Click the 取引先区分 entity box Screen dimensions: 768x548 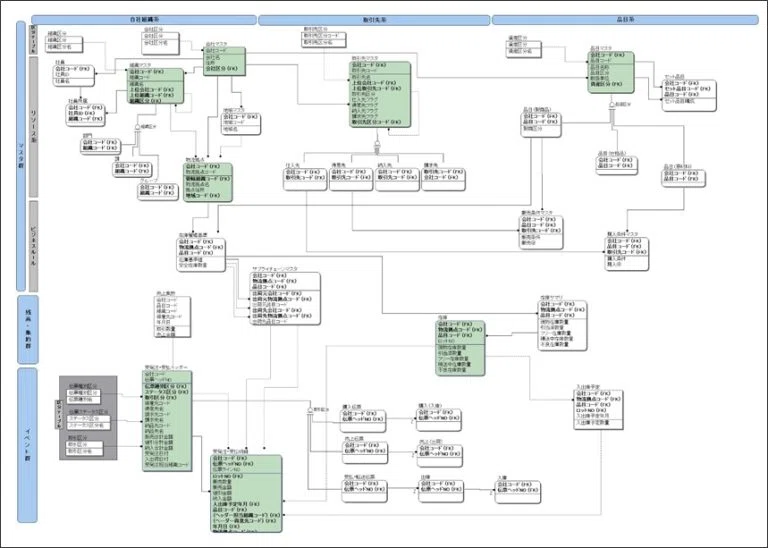coord(324,40)
